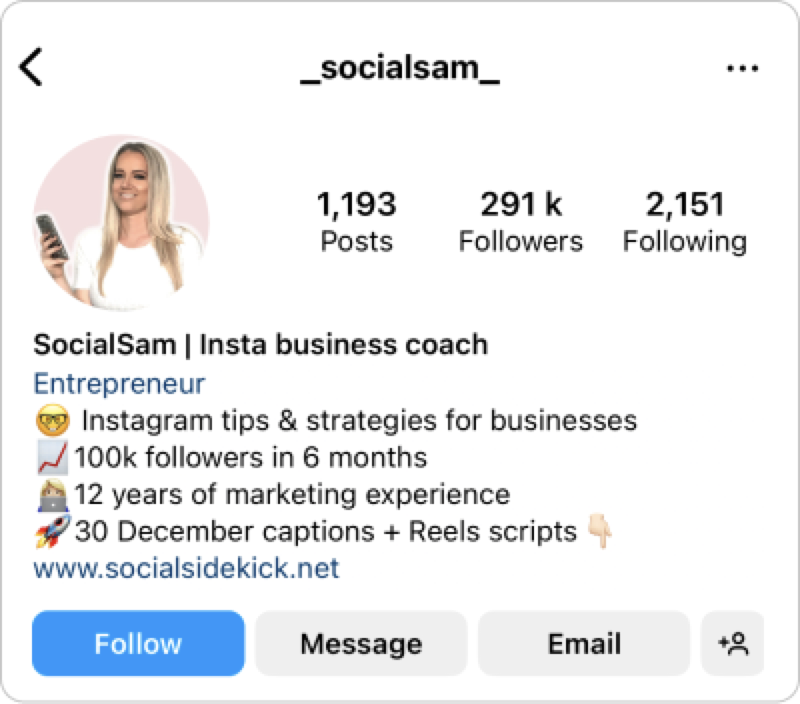Click the nerd face emoji in bio
The image size is (800, 704).
pyautogui.click(x=50, y=420)
